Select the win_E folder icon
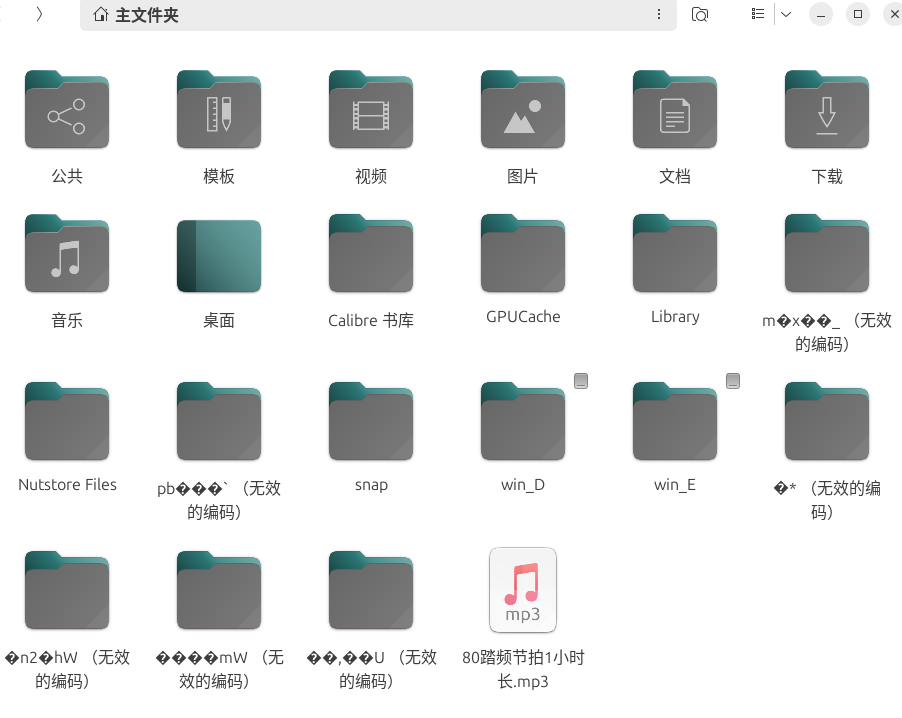This screenshot has width=902, height=718. pyautogui.click(x=674, y=421)
